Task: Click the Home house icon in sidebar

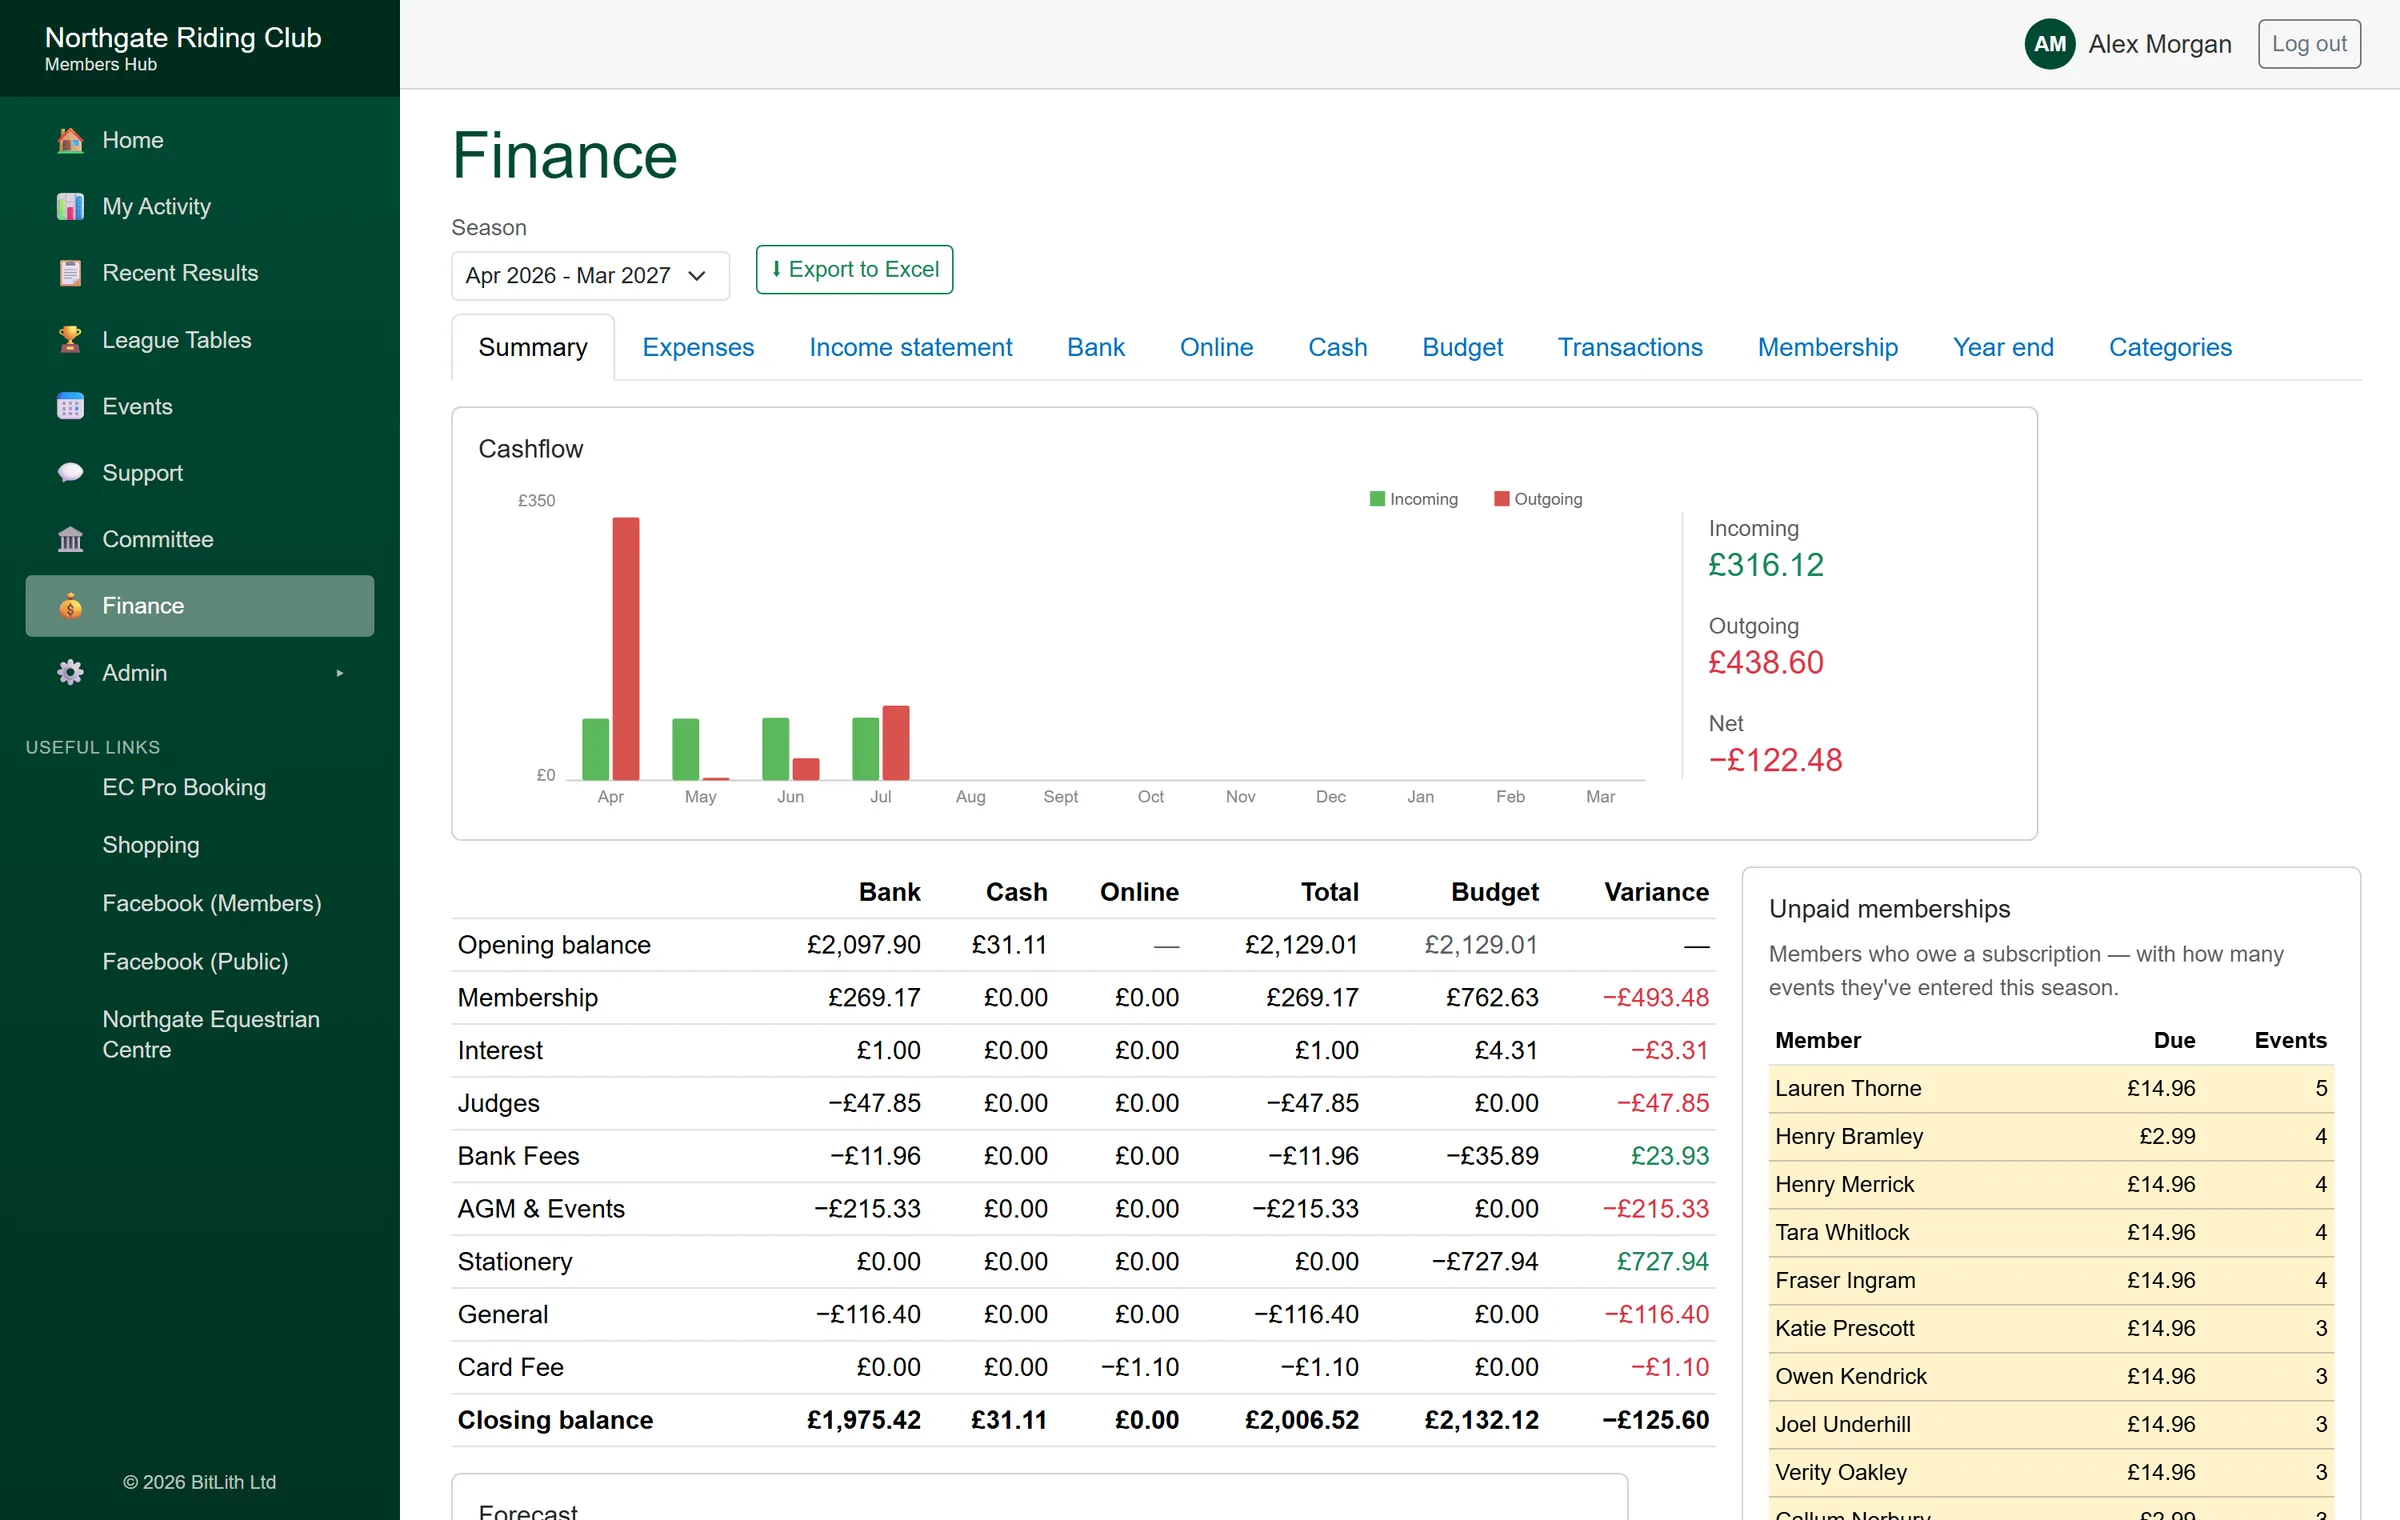Action: click(x=70, y=140)
